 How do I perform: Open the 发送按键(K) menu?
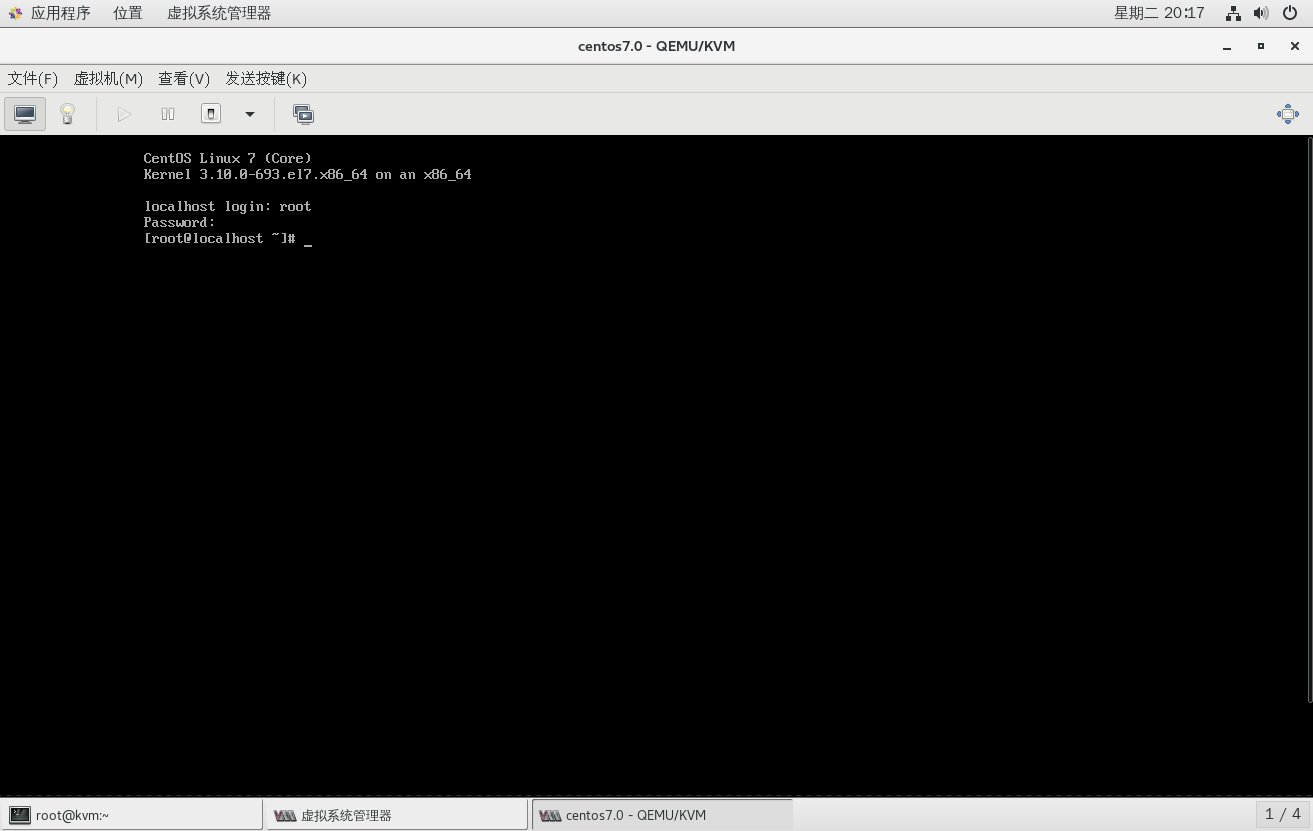(266, 79)
